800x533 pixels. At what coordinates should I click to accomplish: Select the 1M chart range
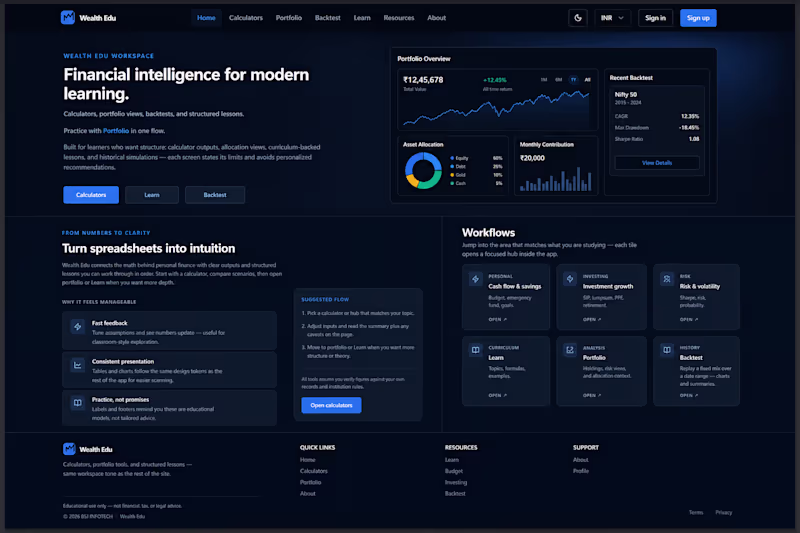coord(544,80)
